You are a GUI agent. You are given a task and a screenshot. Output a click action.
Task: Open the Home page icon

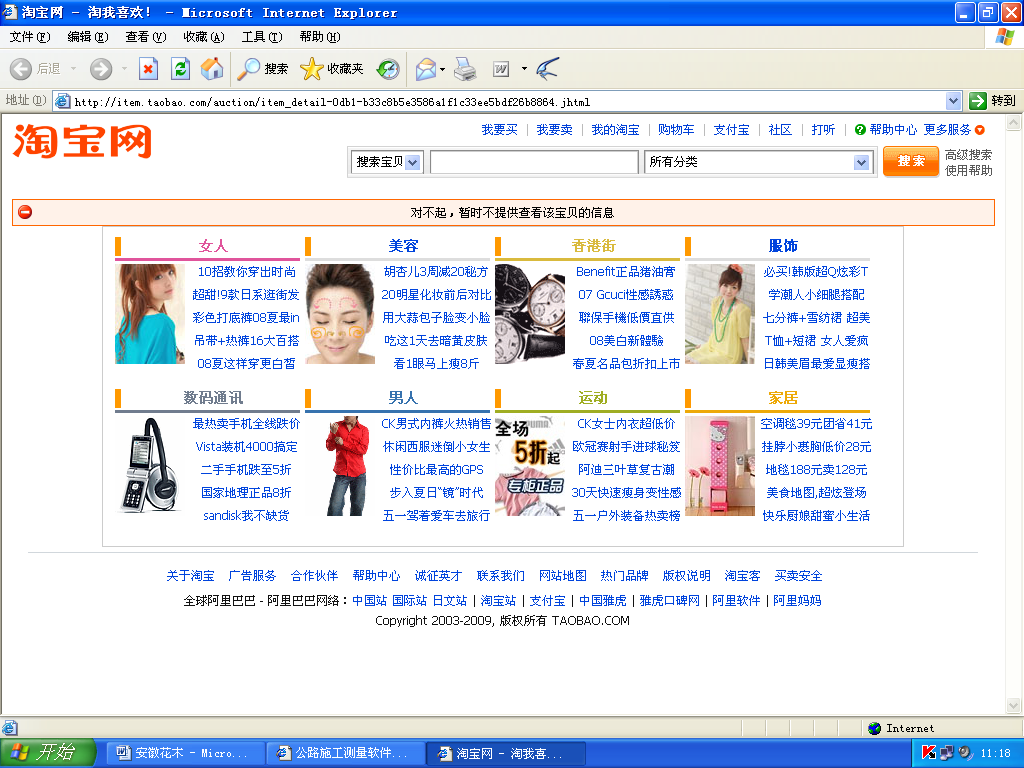212,69
